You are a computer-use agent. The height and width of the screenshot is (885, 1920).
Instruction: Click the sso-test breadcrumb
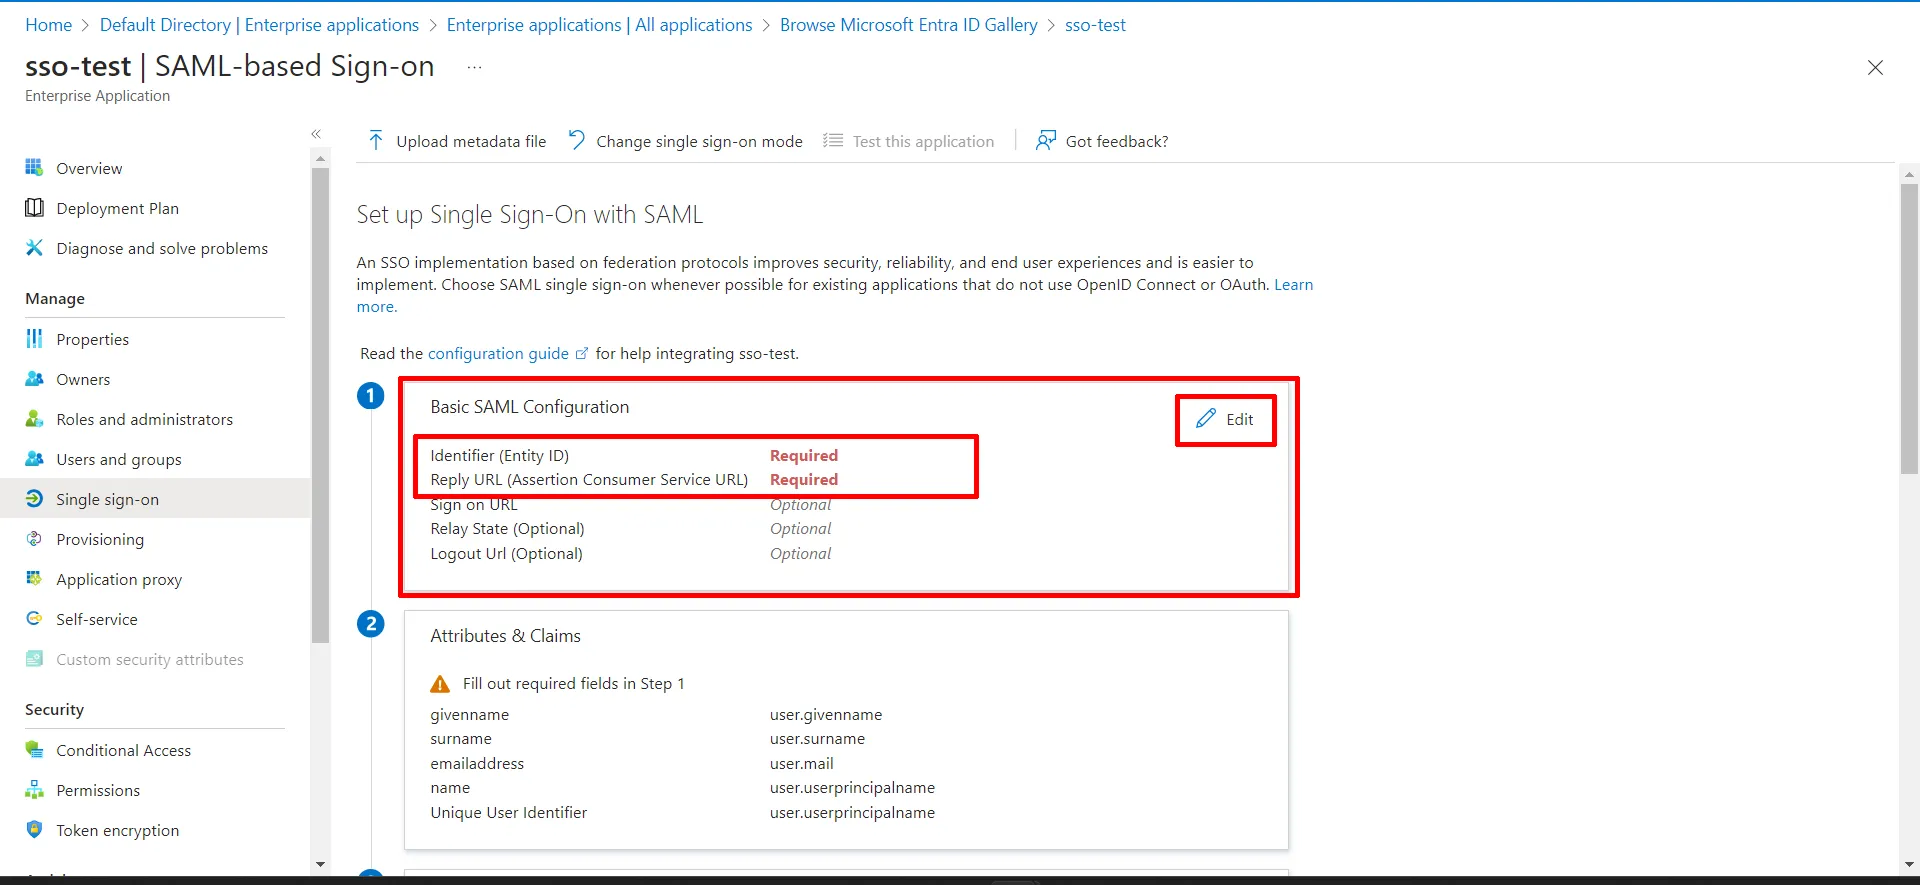pos(1095,25)
